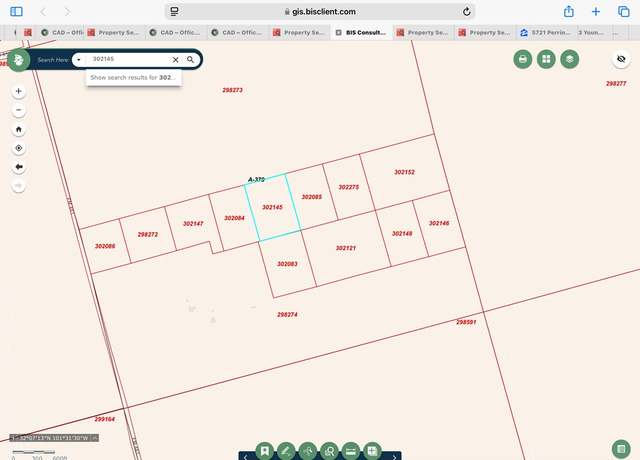Click parcel label 302083
Screen dimensions: 640x460
[x=287, y=264]
